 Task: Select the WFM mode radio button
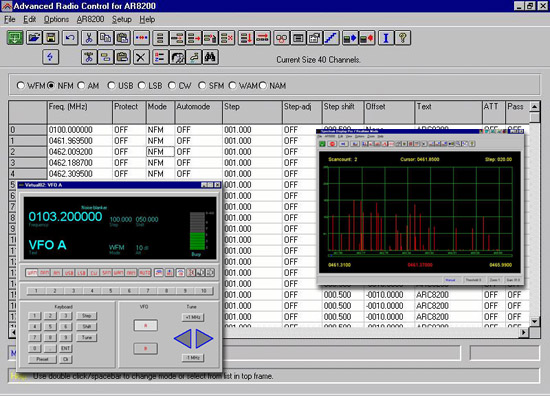click(21, 86)
